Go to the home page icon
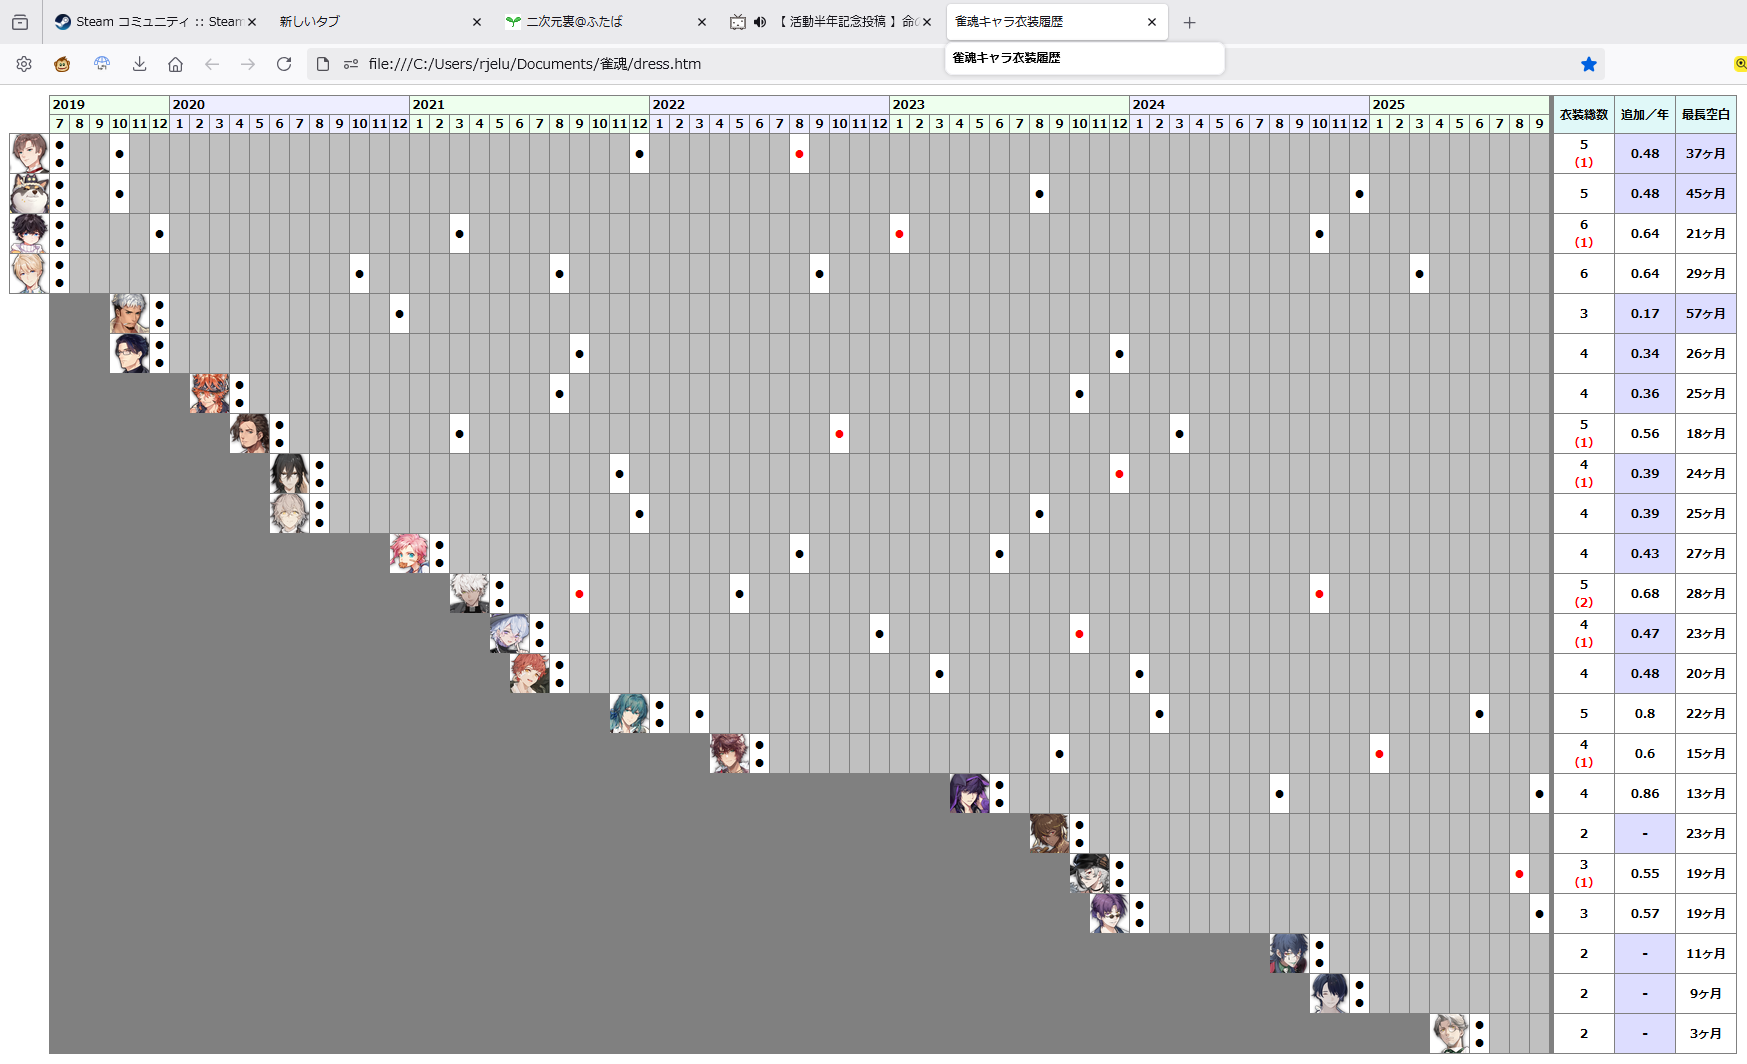Screen dimensions: 1747x1064 click(x=175, y=64)
